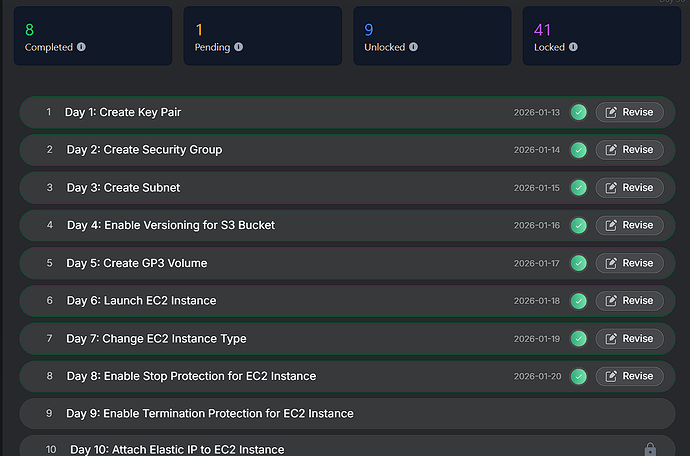Open Day 6: Launch EC2 Instance

141,301
